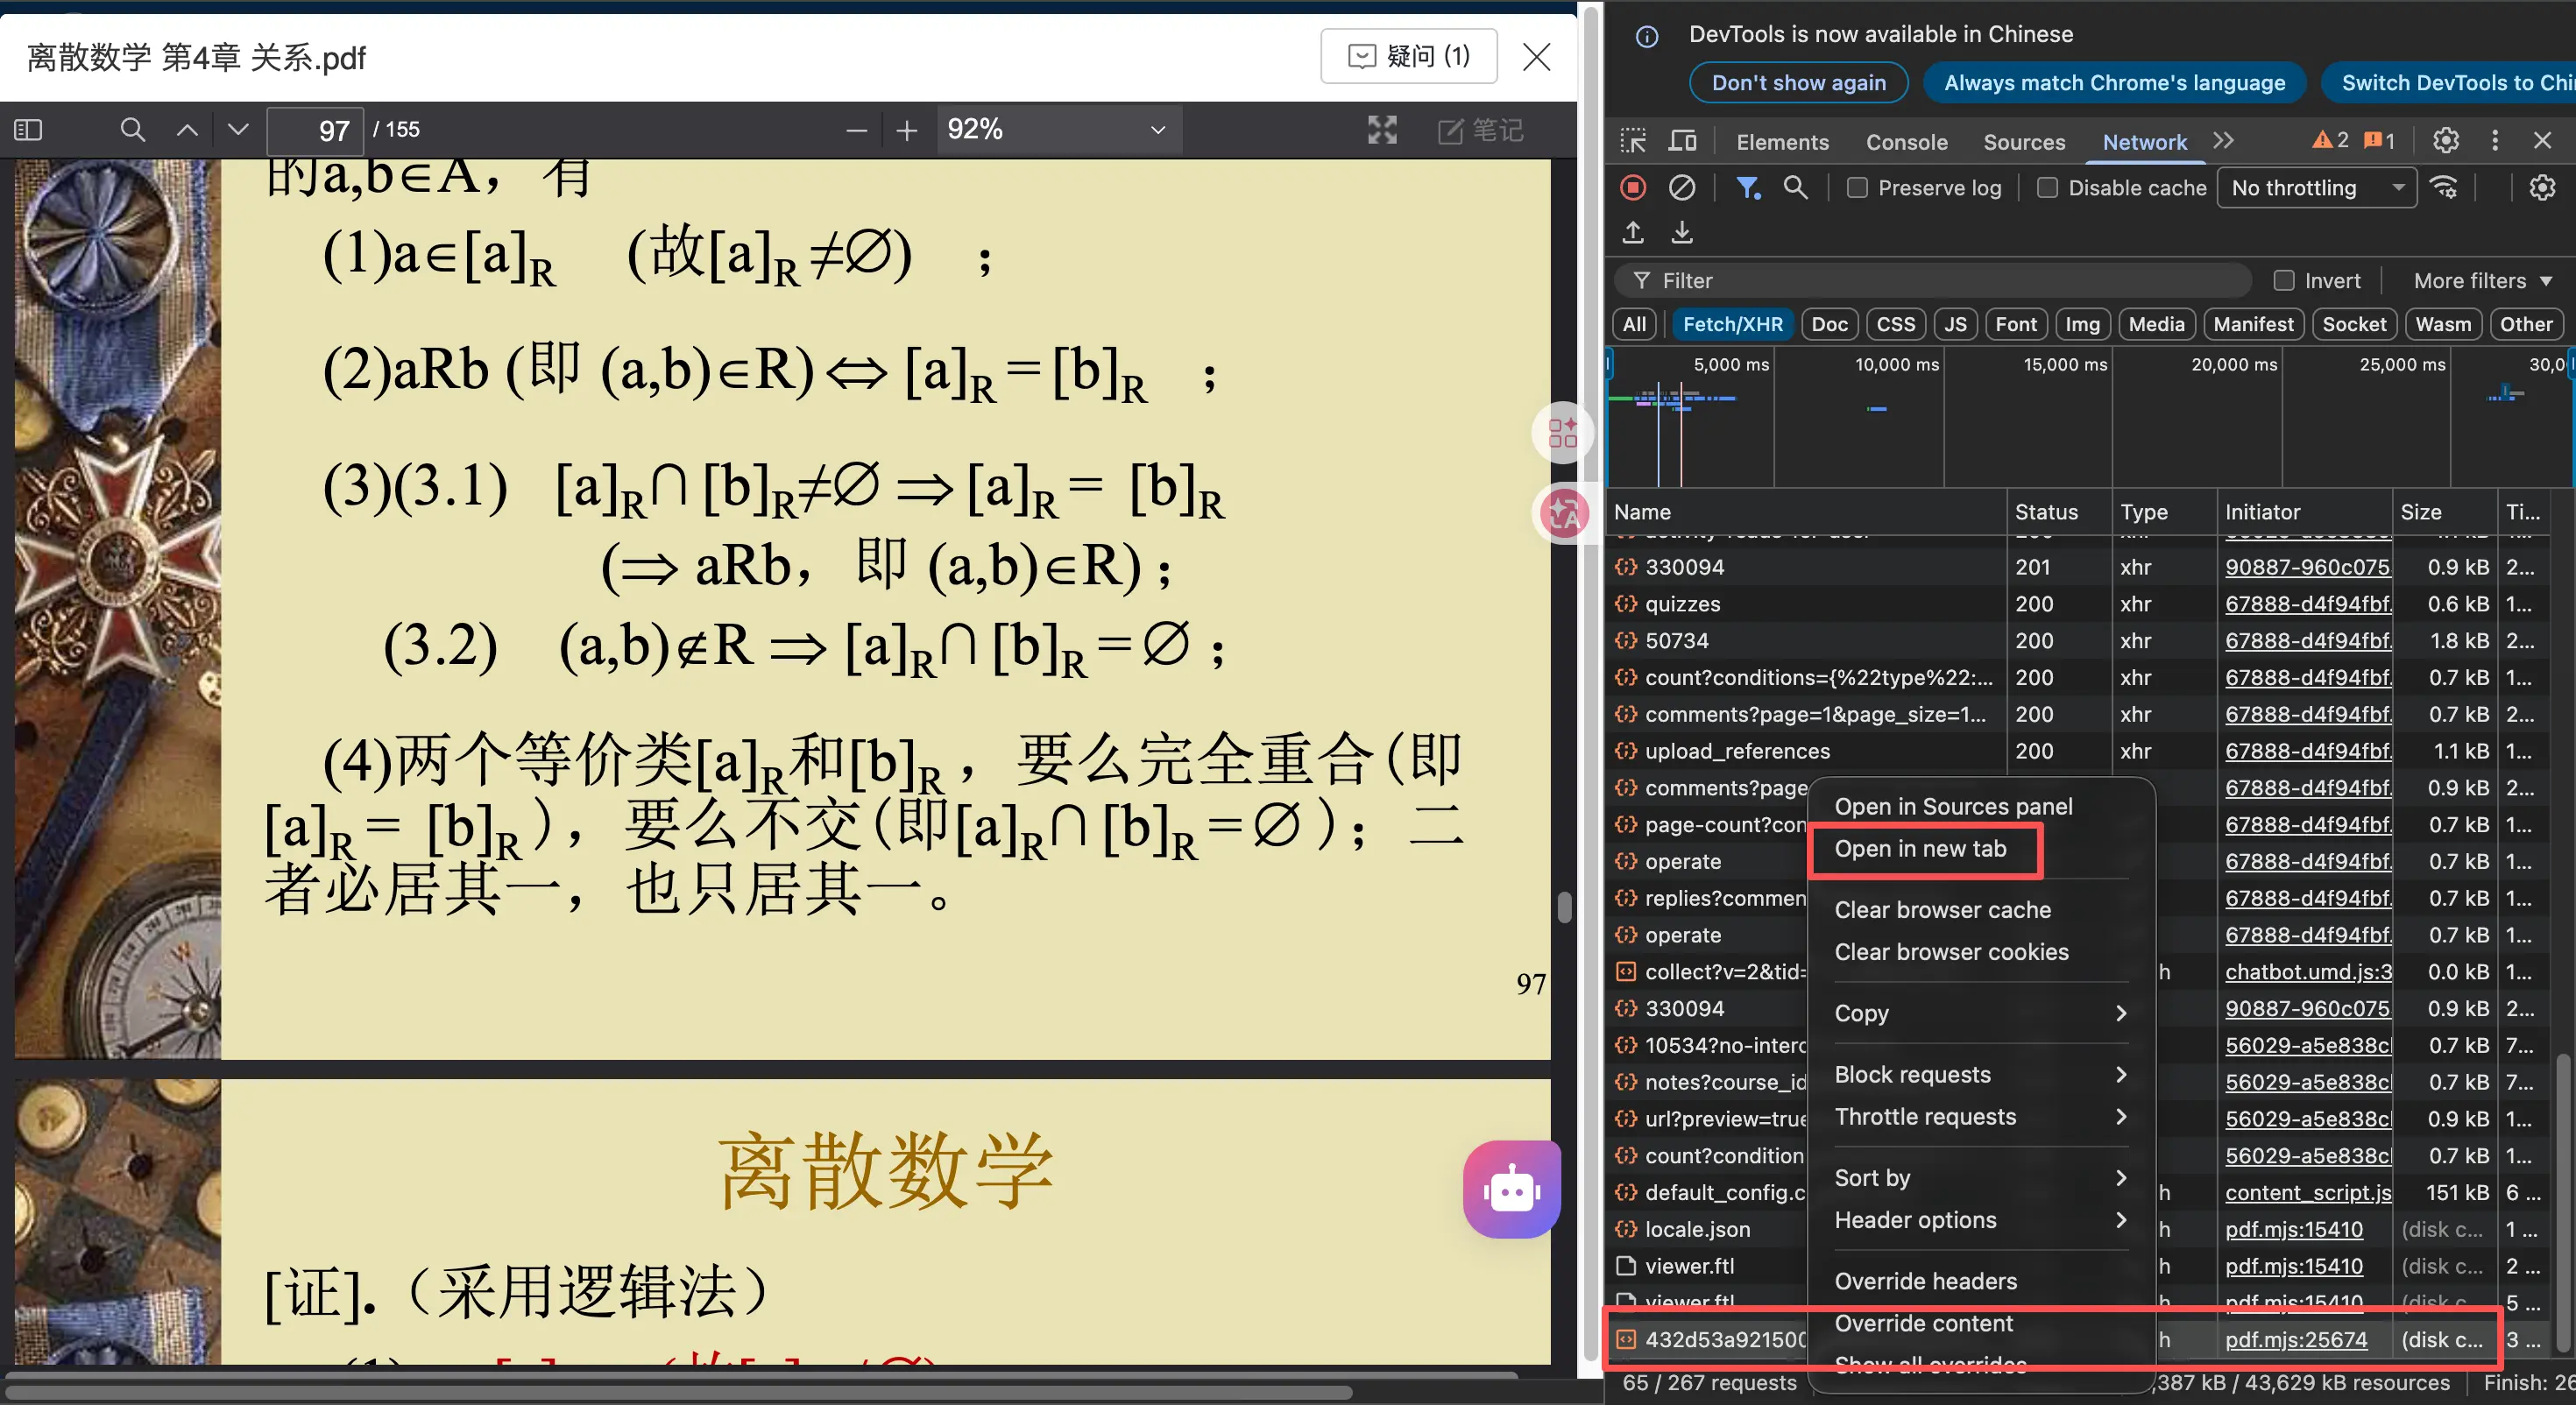This screenshot has height=1405, width=2576.
Task: Toggle device toolbar icon in DevTools
Action: (x=1682, y=141)
